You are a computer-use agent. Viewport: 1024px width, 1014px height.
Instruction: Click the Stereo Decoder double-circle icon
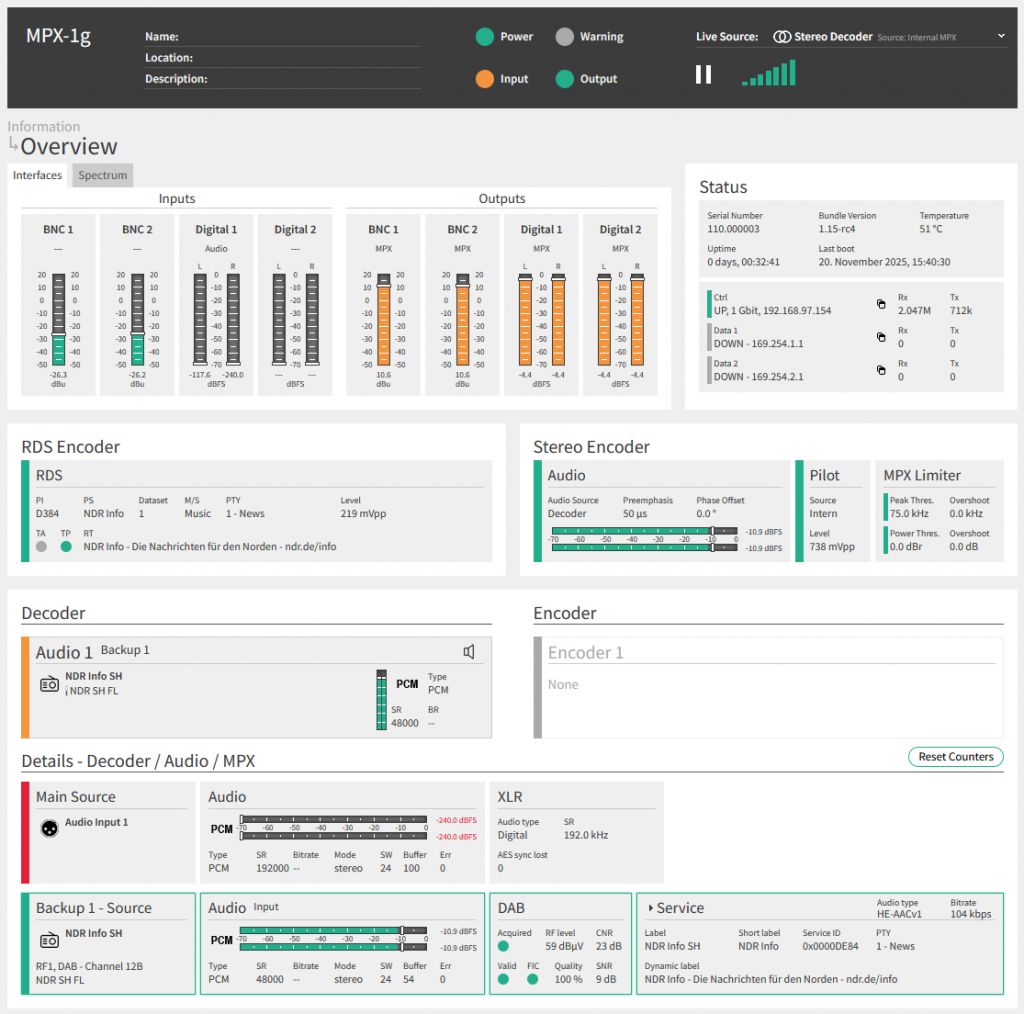click(x=782, y=37)
